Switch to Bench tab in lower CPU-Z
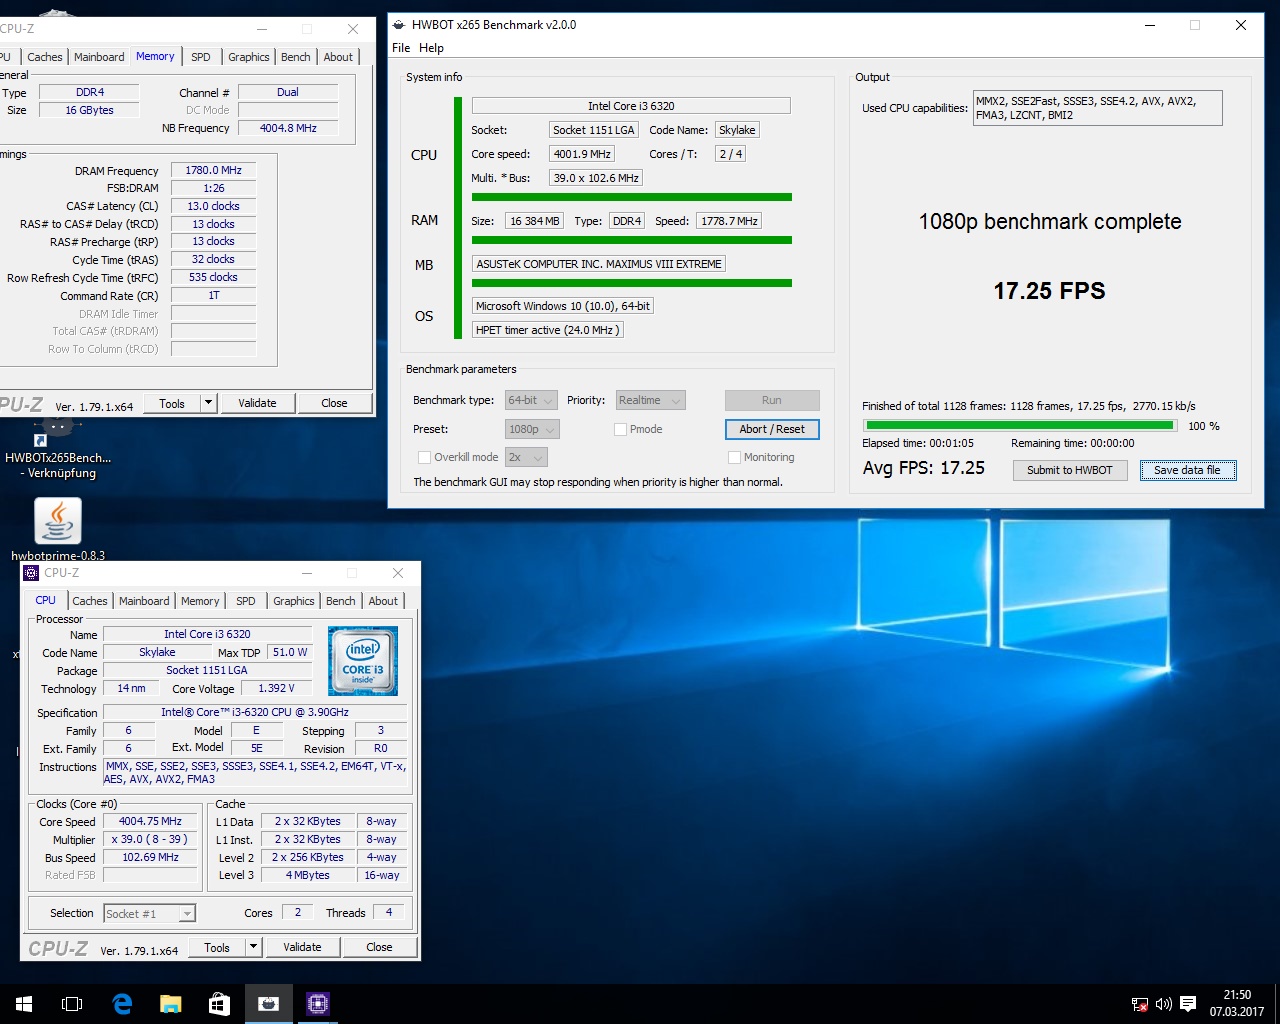 pos(341,601)
